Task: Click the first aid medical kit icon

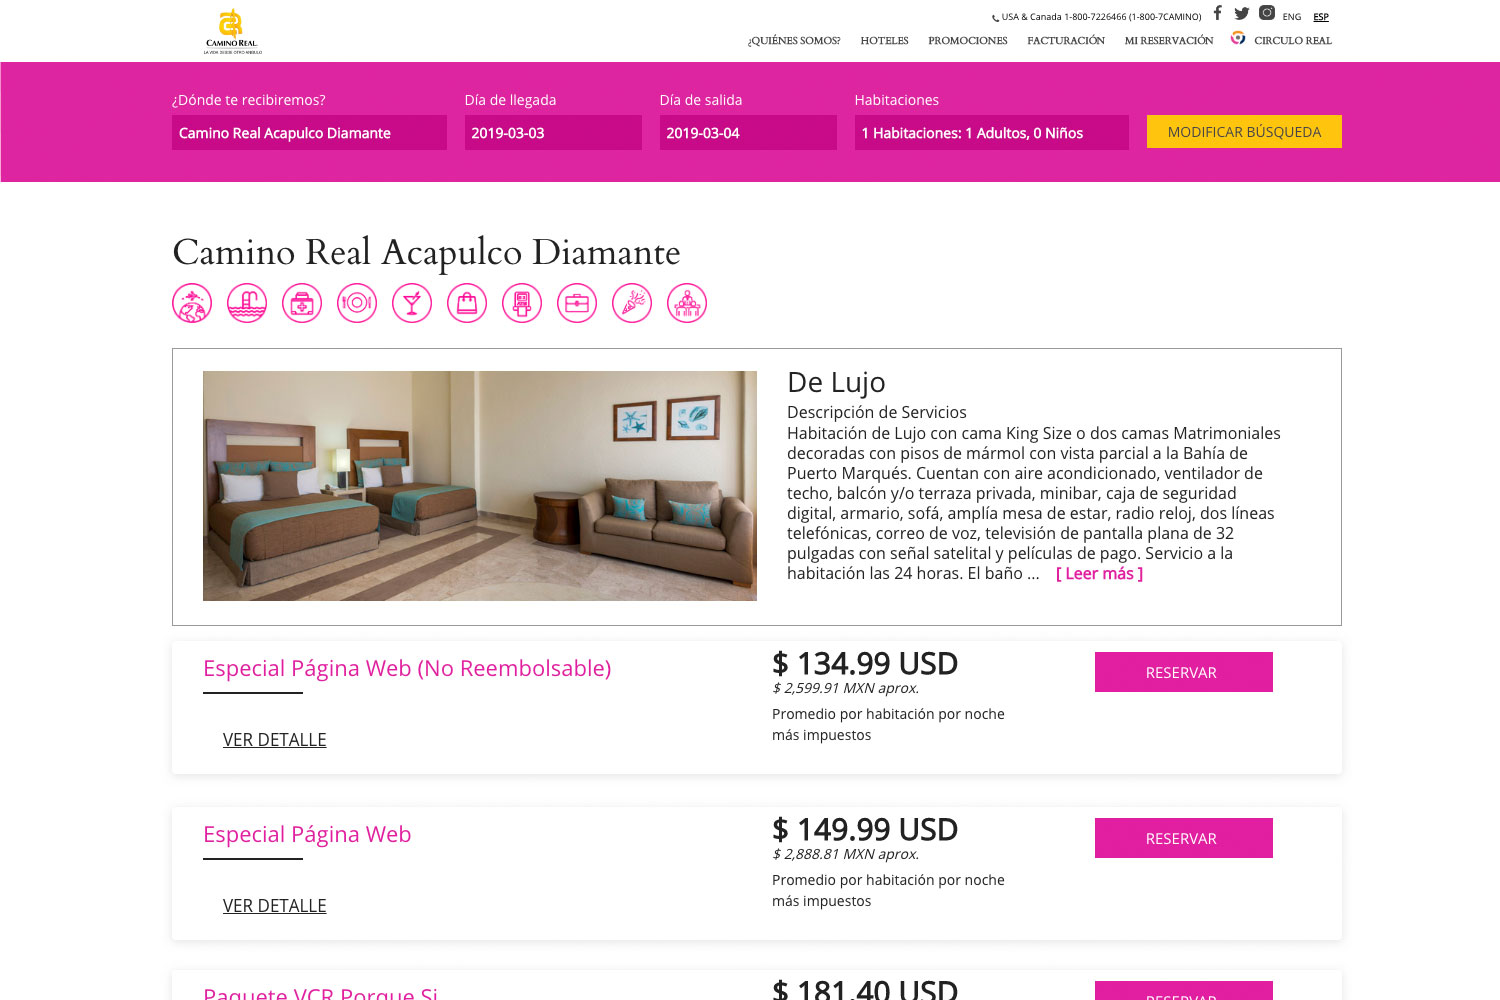Action: click(302, 303)
